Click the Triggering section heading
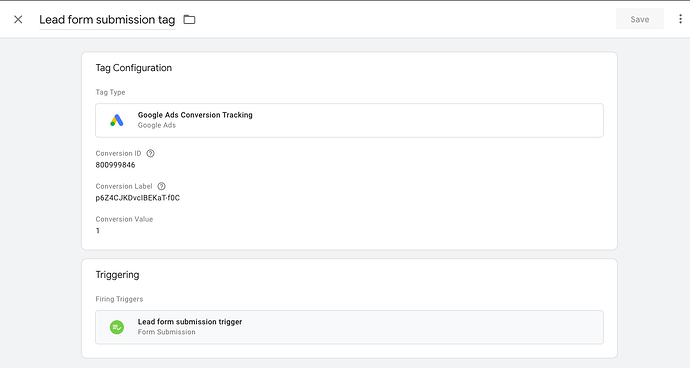The width and height of the screenshot is (690, 368). 117,275
